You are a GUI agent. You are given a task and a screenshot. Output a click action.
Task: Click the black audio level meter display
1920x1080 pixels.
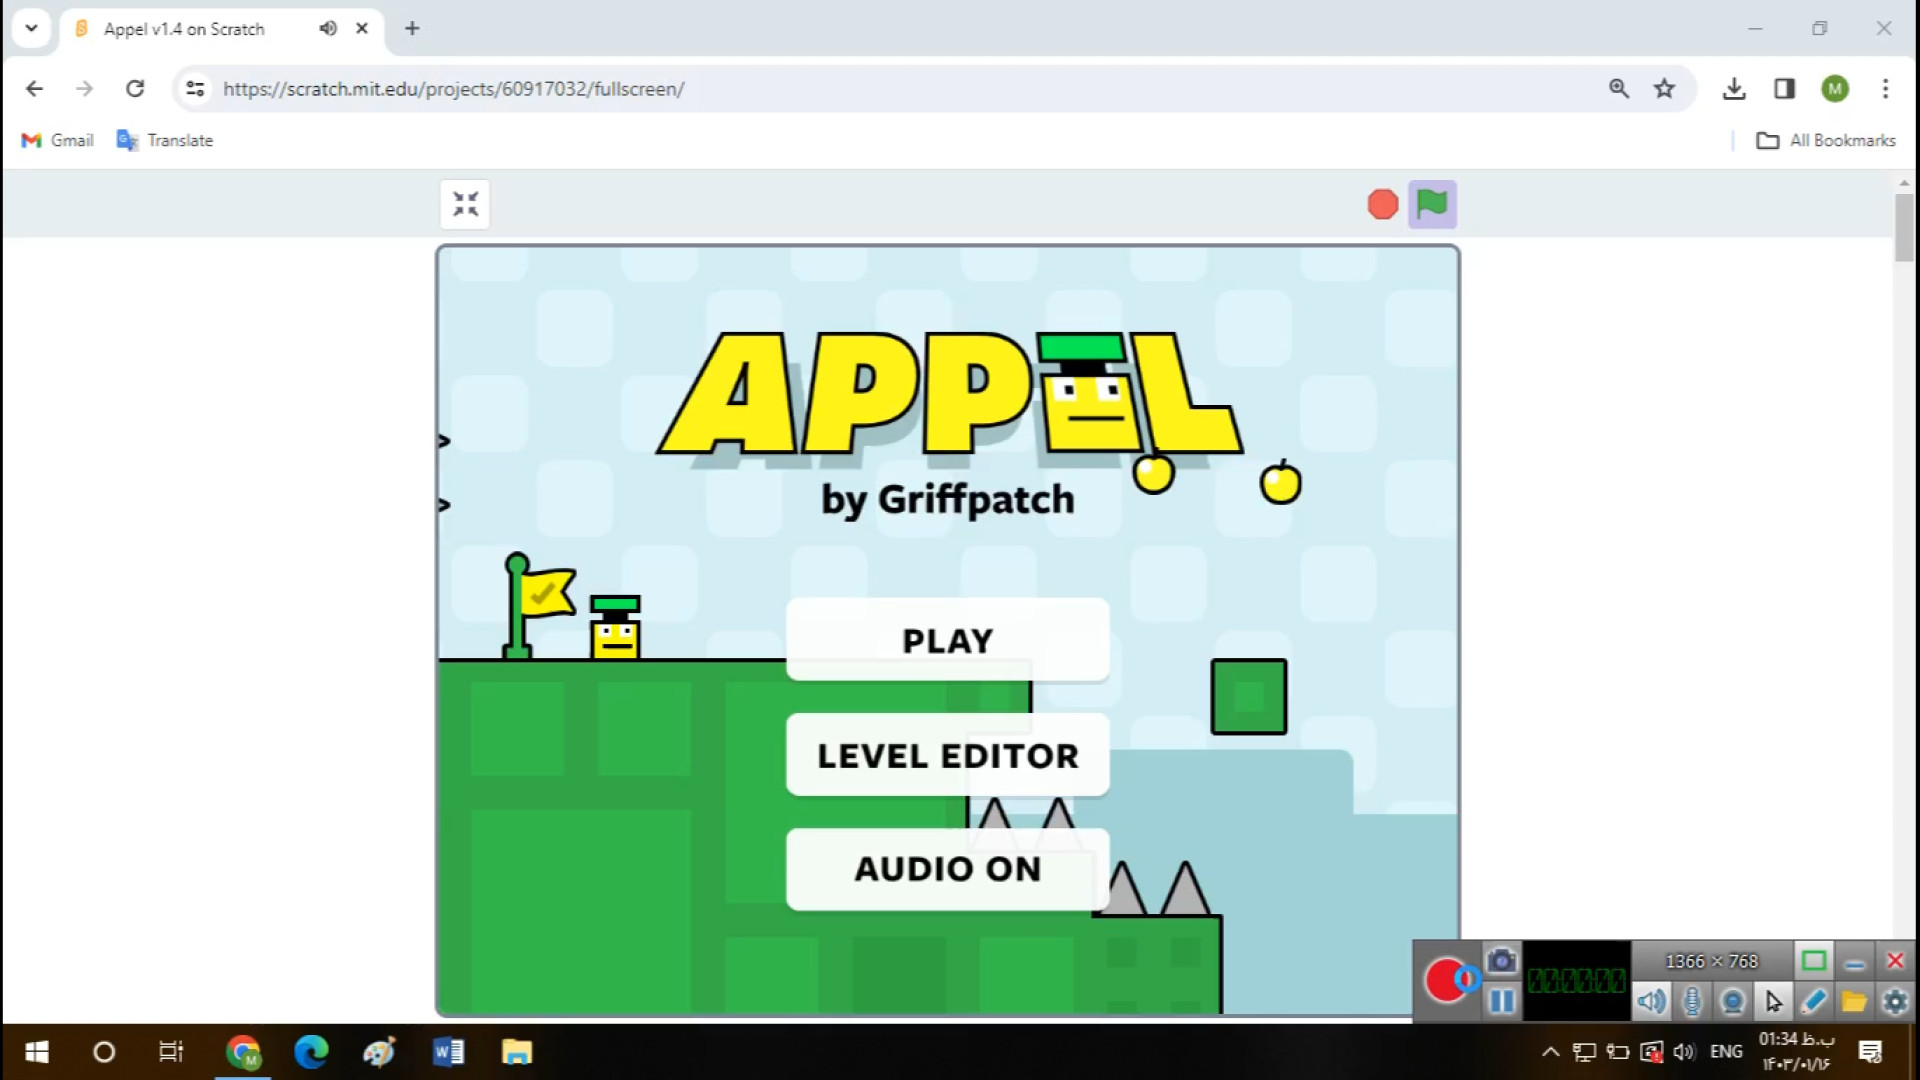click(x=1576, y=981)
